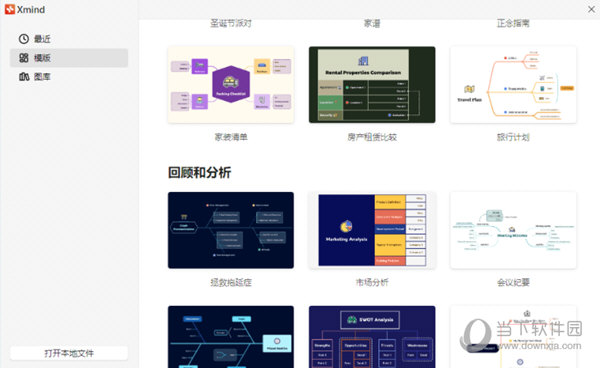The width and height of the screenshot is (600, 368).
Task: Click the Xmind logo icon
Action: pos(10,9)
